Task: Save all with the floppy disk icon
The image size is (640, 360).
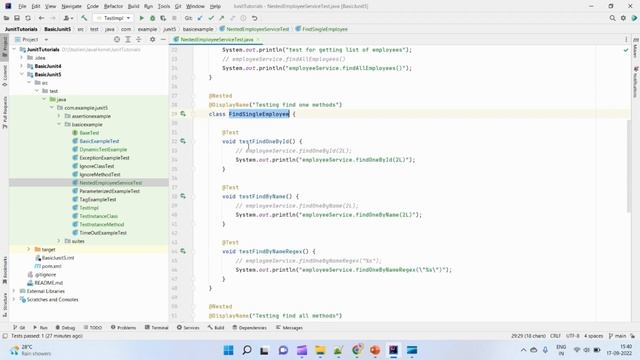Action: tap(17, 18)
